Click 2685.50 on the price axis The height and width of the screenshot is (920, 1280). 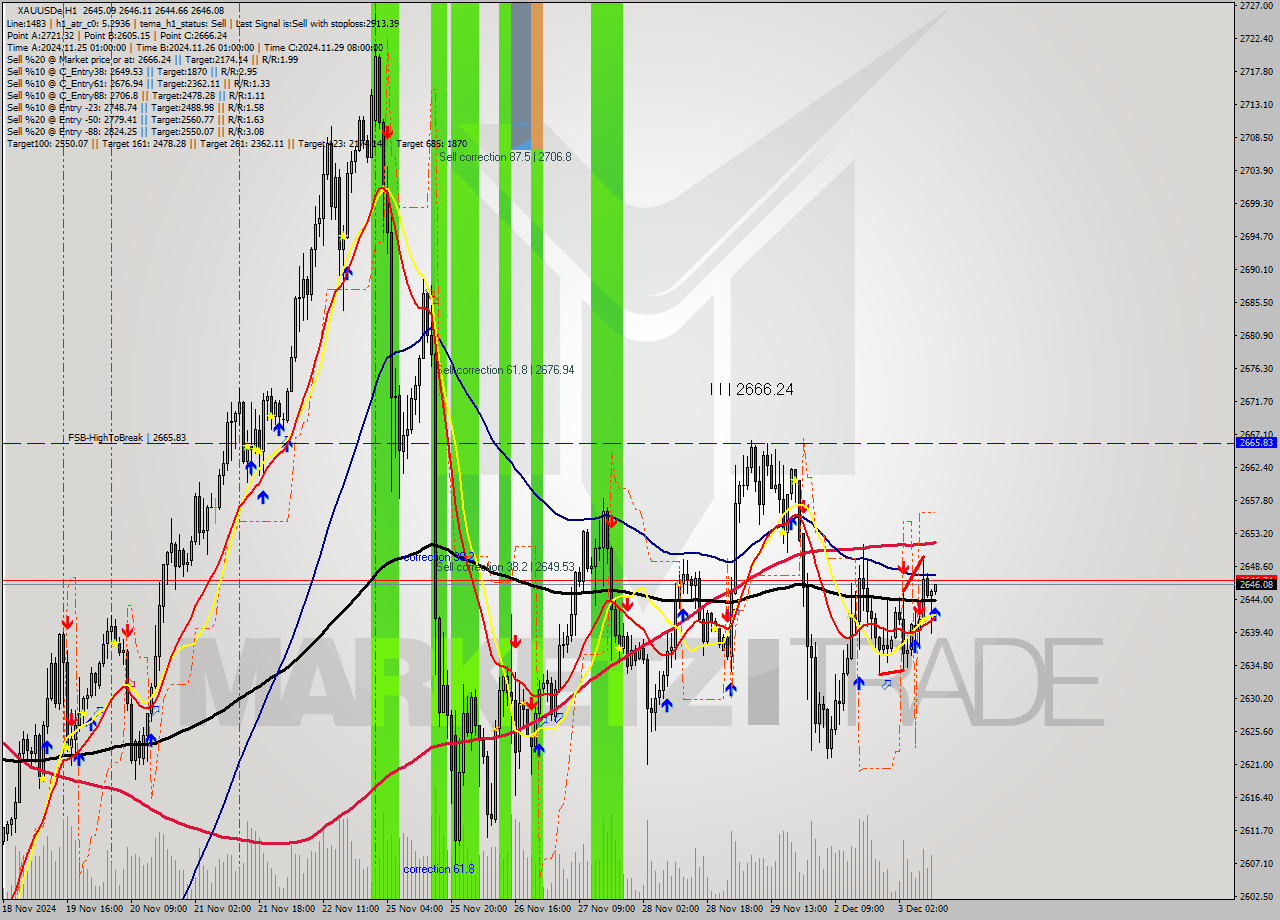(x=1255, y=302)
